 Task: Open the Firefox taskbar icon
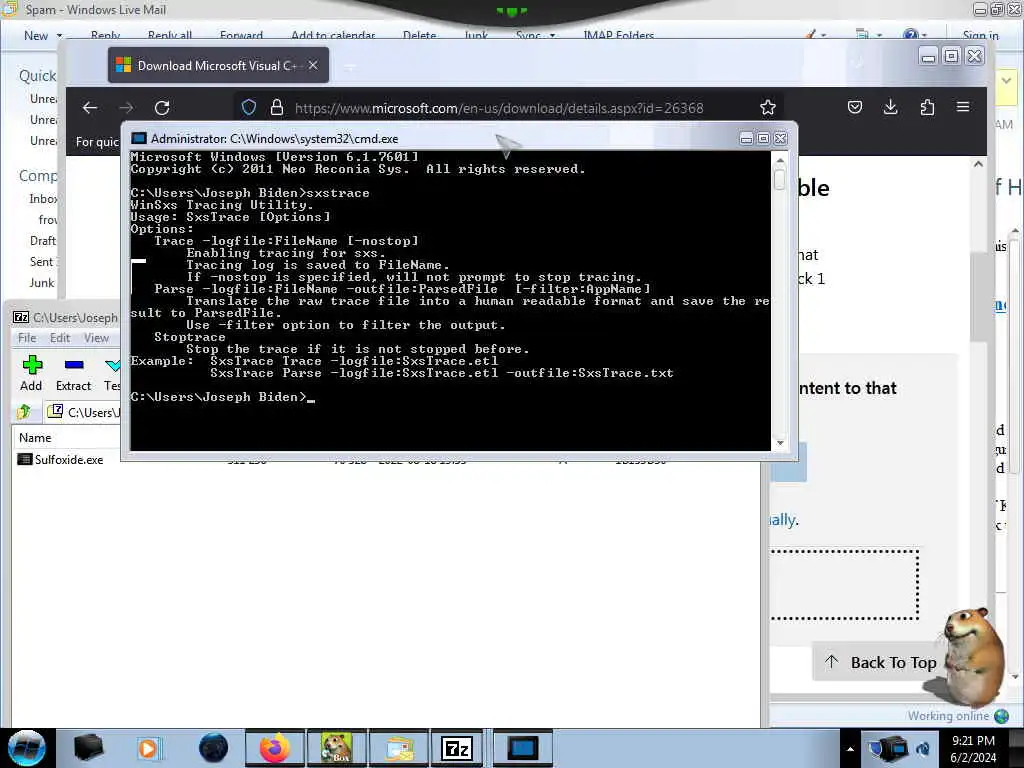(x=274, y=748)
